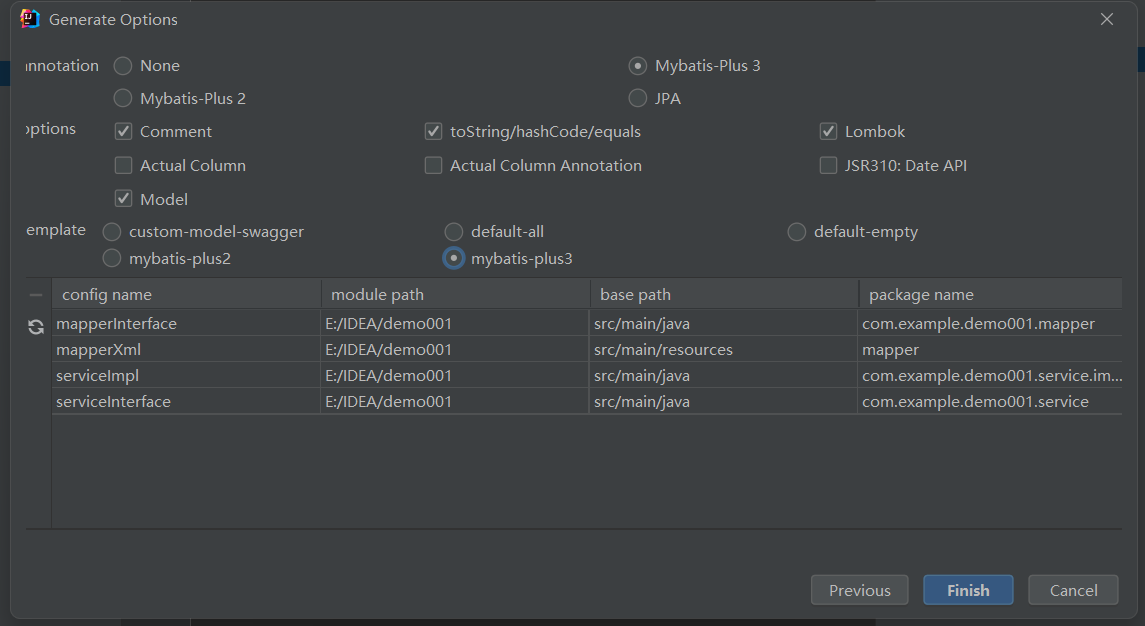Pick the custom-model-swagger template
Image resolution: width=1145 pixels, height=626 pixels.
112,232
